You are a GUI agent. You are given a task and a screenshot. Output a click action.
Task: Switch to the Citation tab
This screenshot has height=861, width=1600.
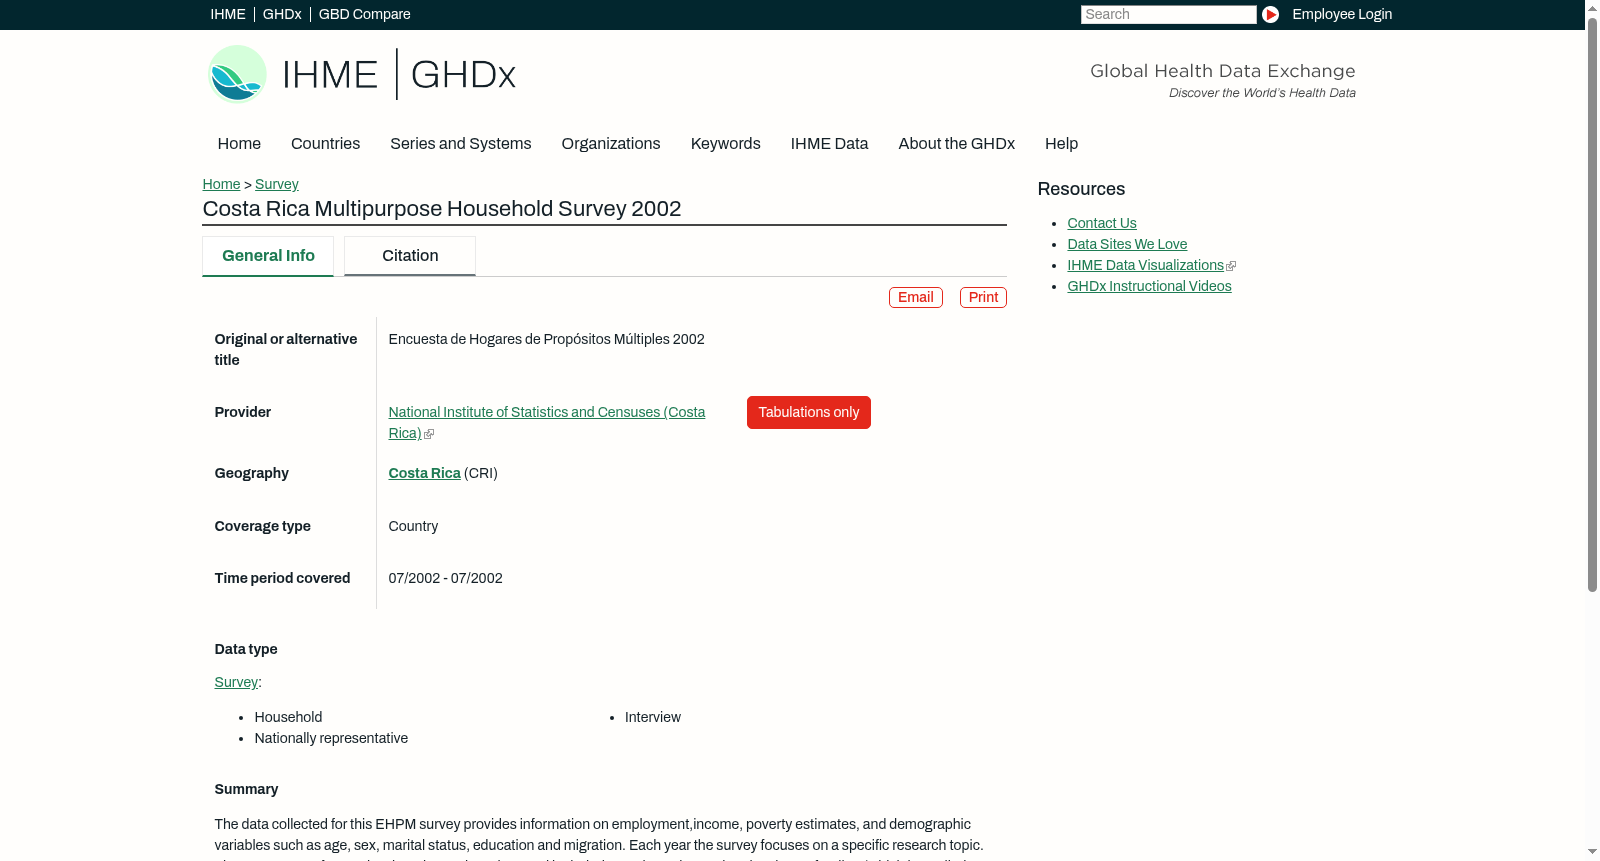[410, 256]
